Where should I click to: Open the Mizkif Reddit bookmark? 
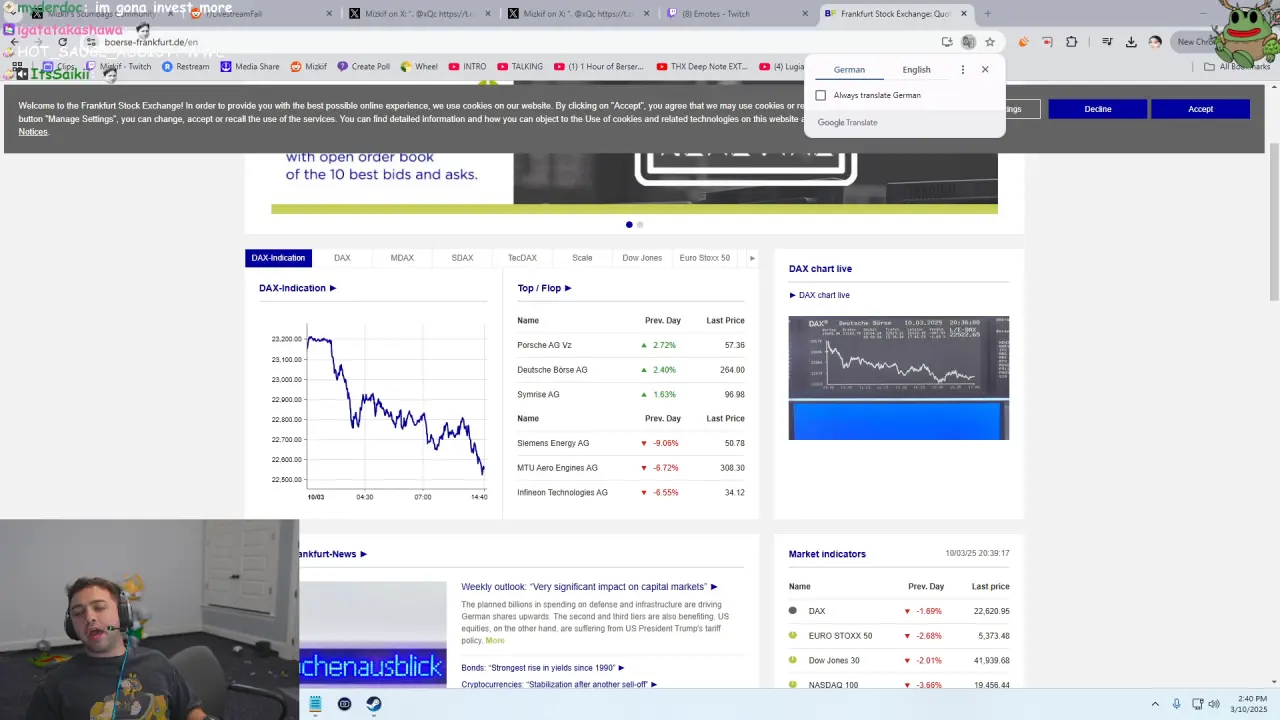[308, 67]
